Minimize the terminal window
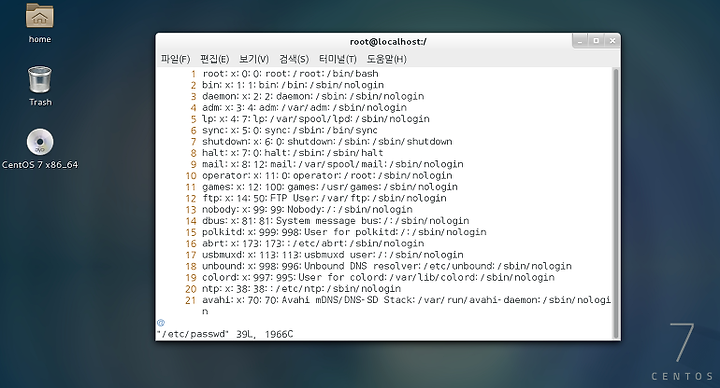 point(580,41)
